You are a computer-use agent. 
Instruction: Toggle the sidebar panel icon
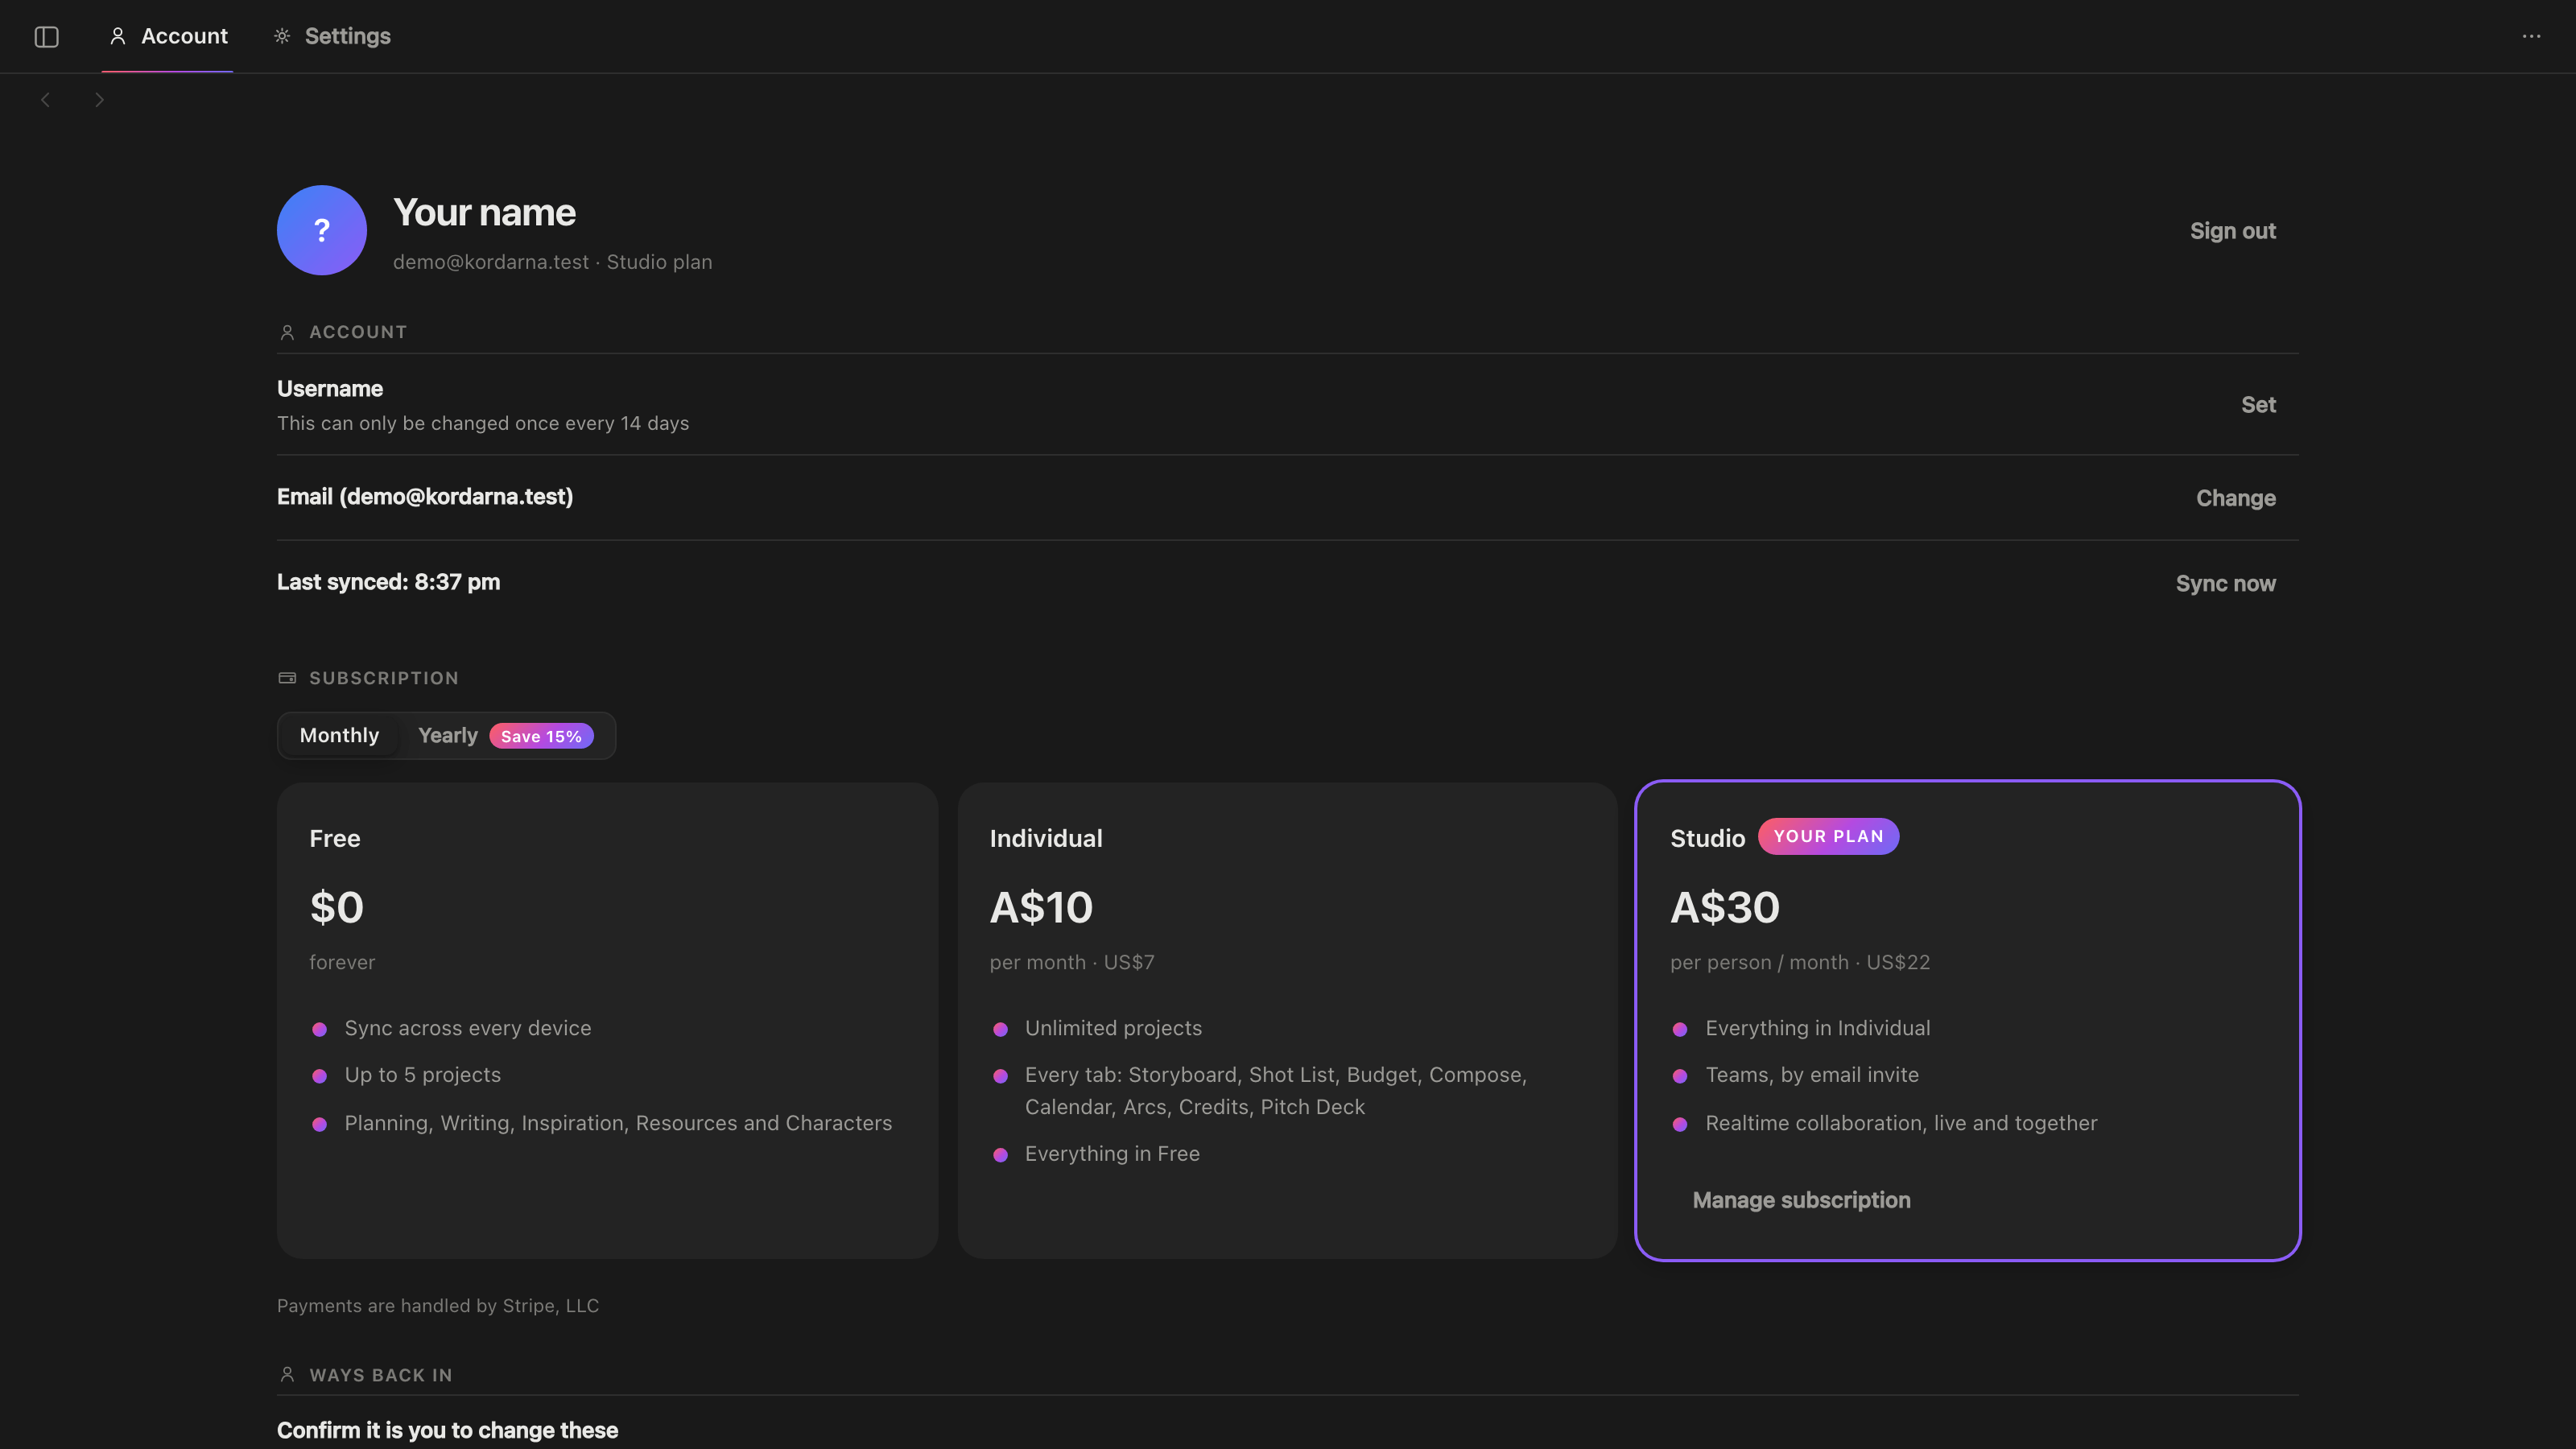point(47,37)
